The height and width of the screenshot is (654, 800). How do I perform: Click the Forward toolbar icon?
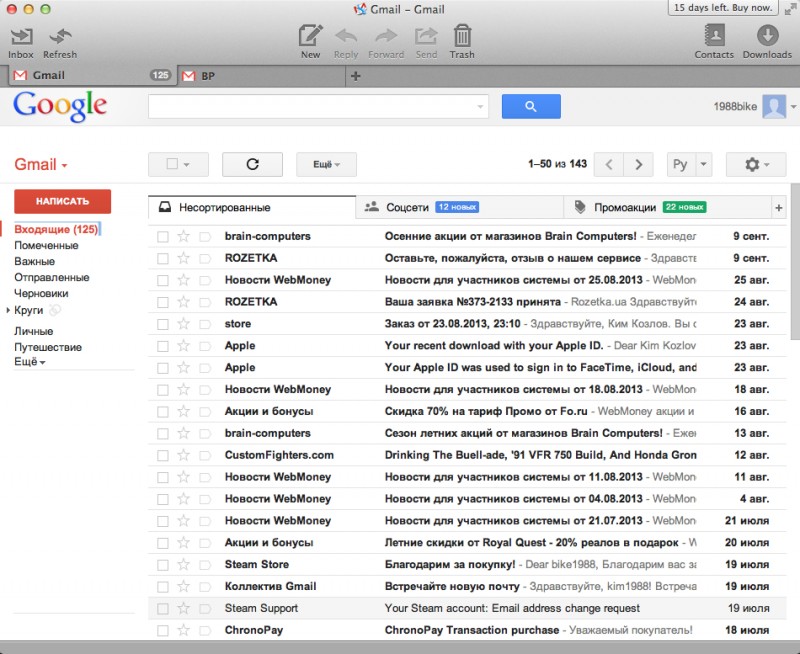point(386,43)
